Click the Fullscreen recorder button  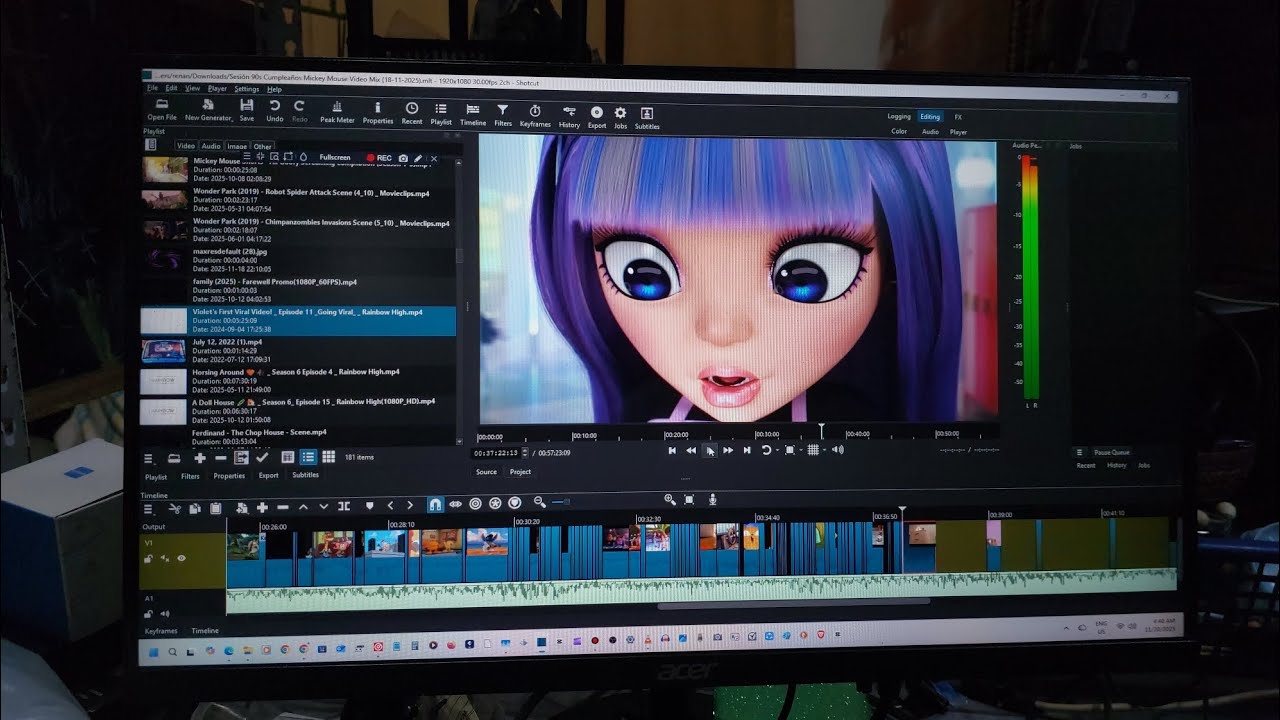(335, 157)
